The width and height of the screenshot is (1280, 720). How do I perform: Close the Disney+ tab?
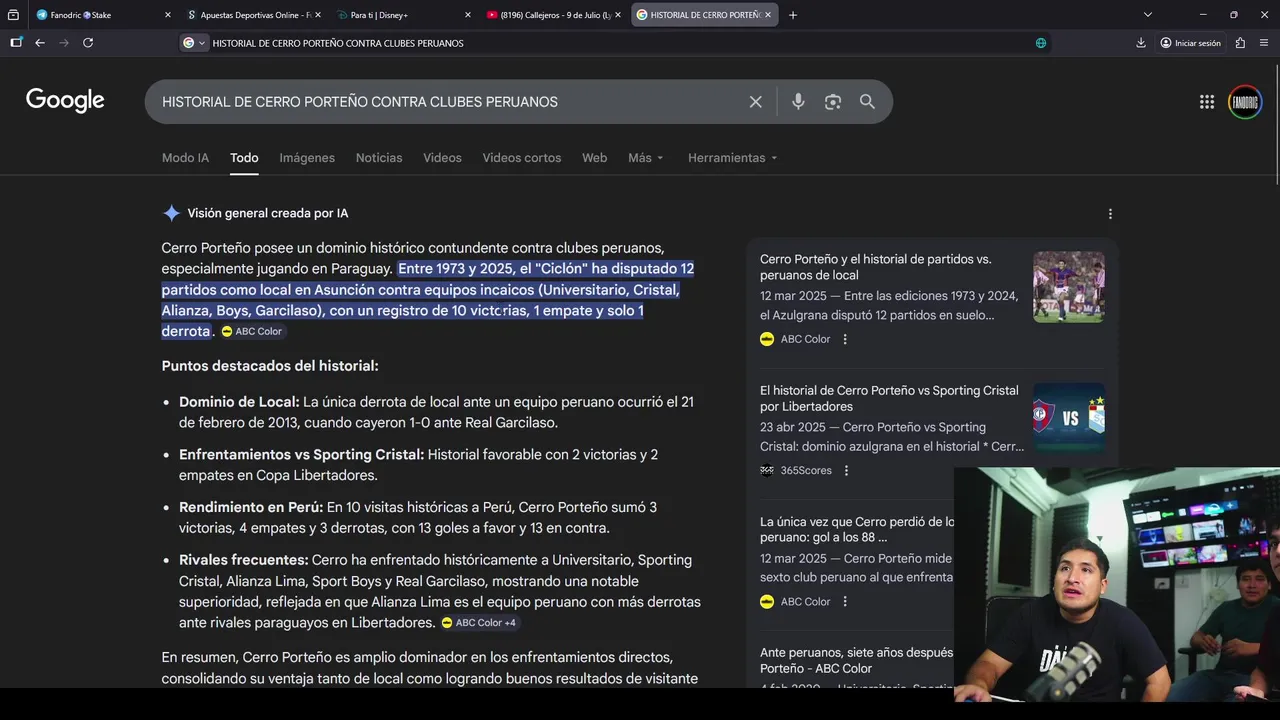468,15
